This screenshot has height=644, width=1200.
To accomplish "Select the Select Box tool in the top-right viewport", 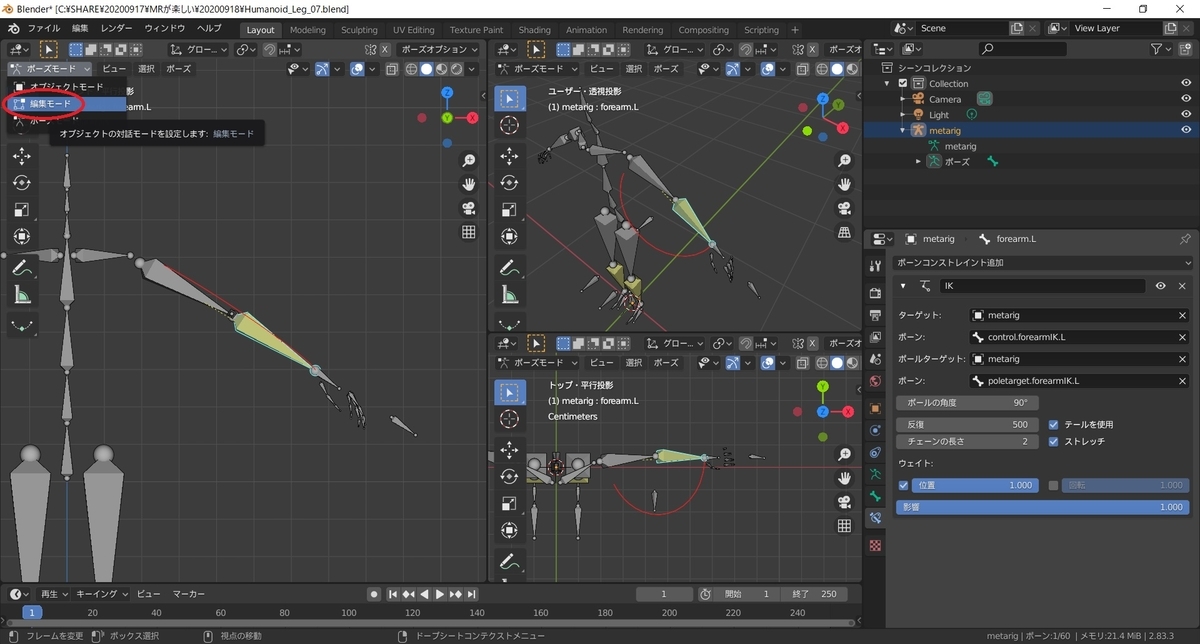I will click(x=510, y=98).
